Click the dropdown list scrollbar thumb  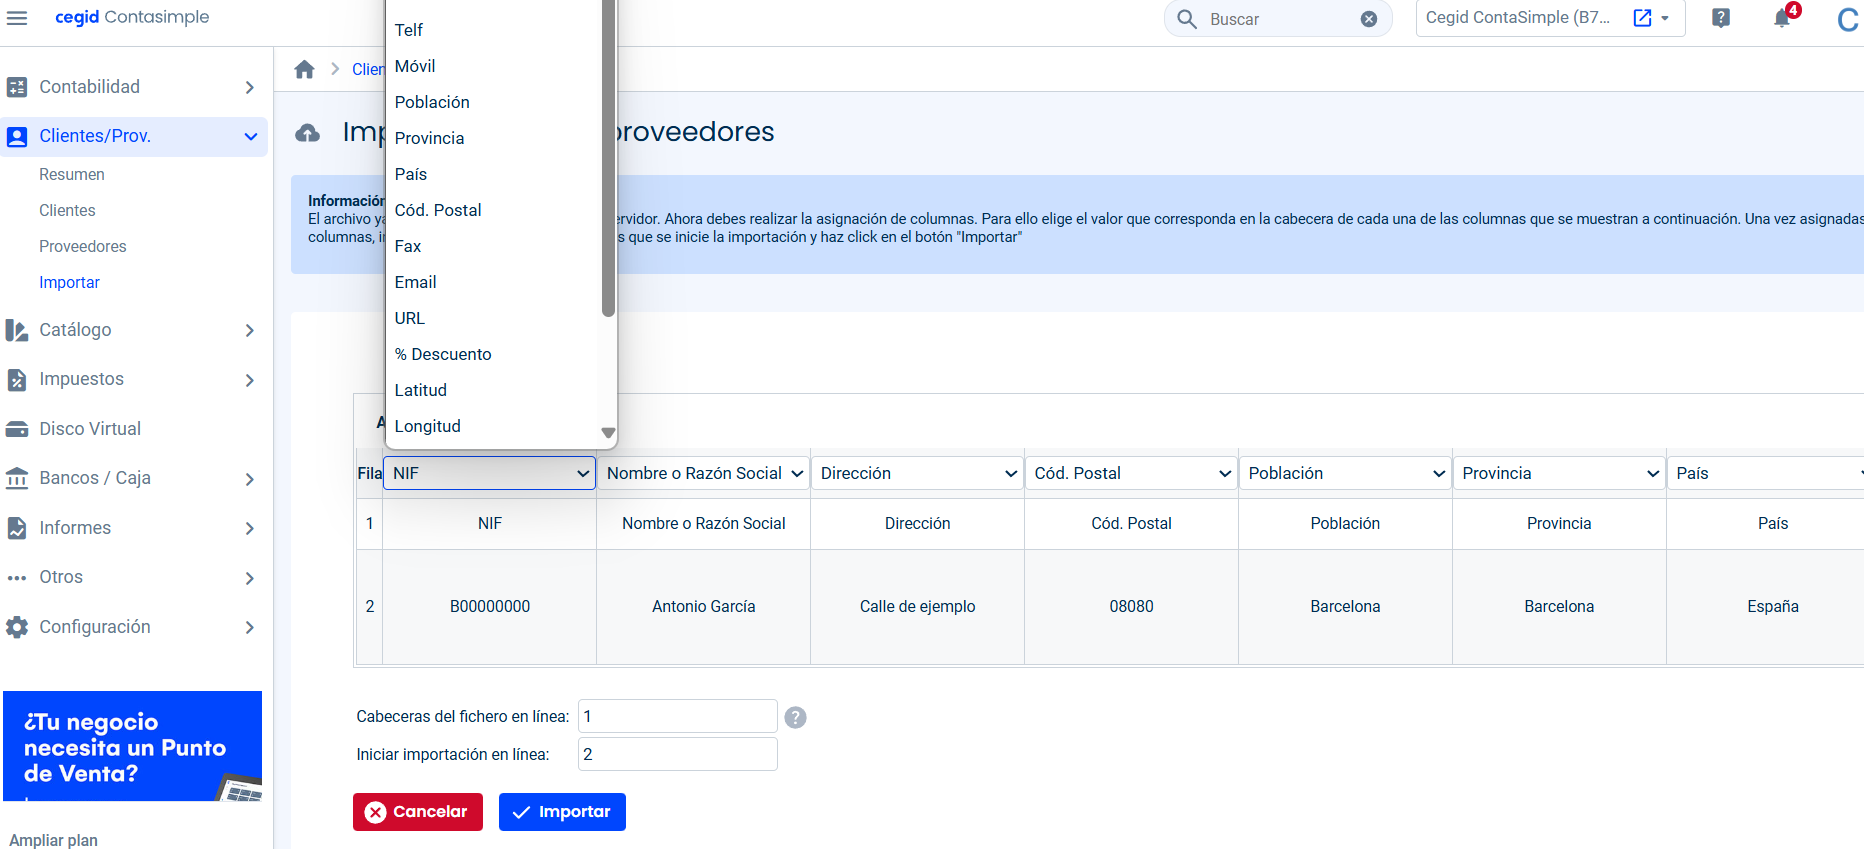click(x=608, y=160)
